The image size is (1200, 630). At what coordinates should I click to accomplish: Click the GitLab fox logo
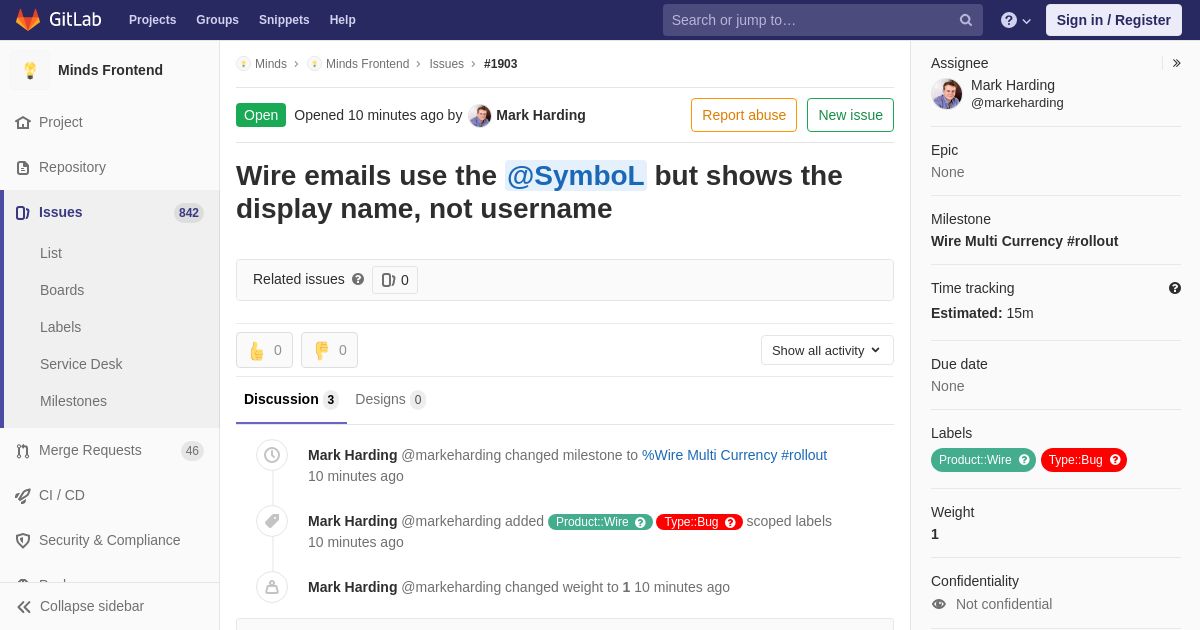click(28, 20)
